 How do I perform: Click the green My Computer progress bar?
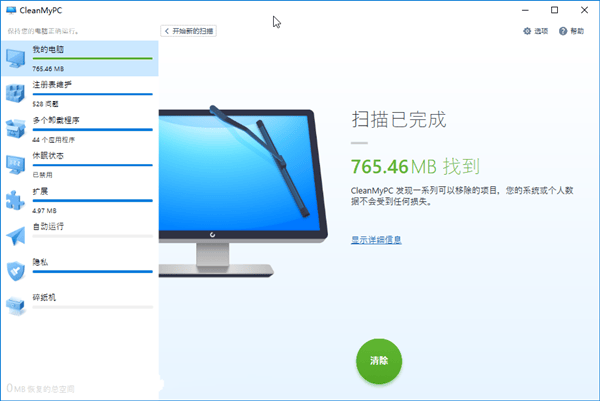point(93,59)
